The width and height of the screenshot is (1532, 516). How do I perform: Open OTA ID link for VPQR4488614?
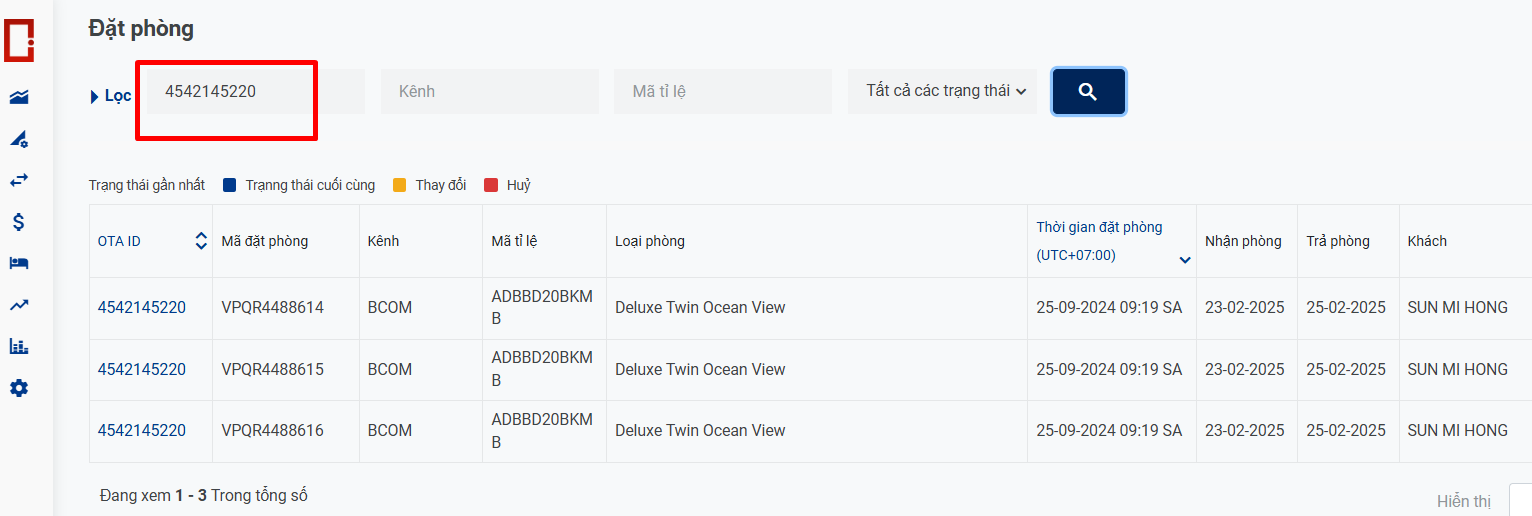click(x=141, y=308)
